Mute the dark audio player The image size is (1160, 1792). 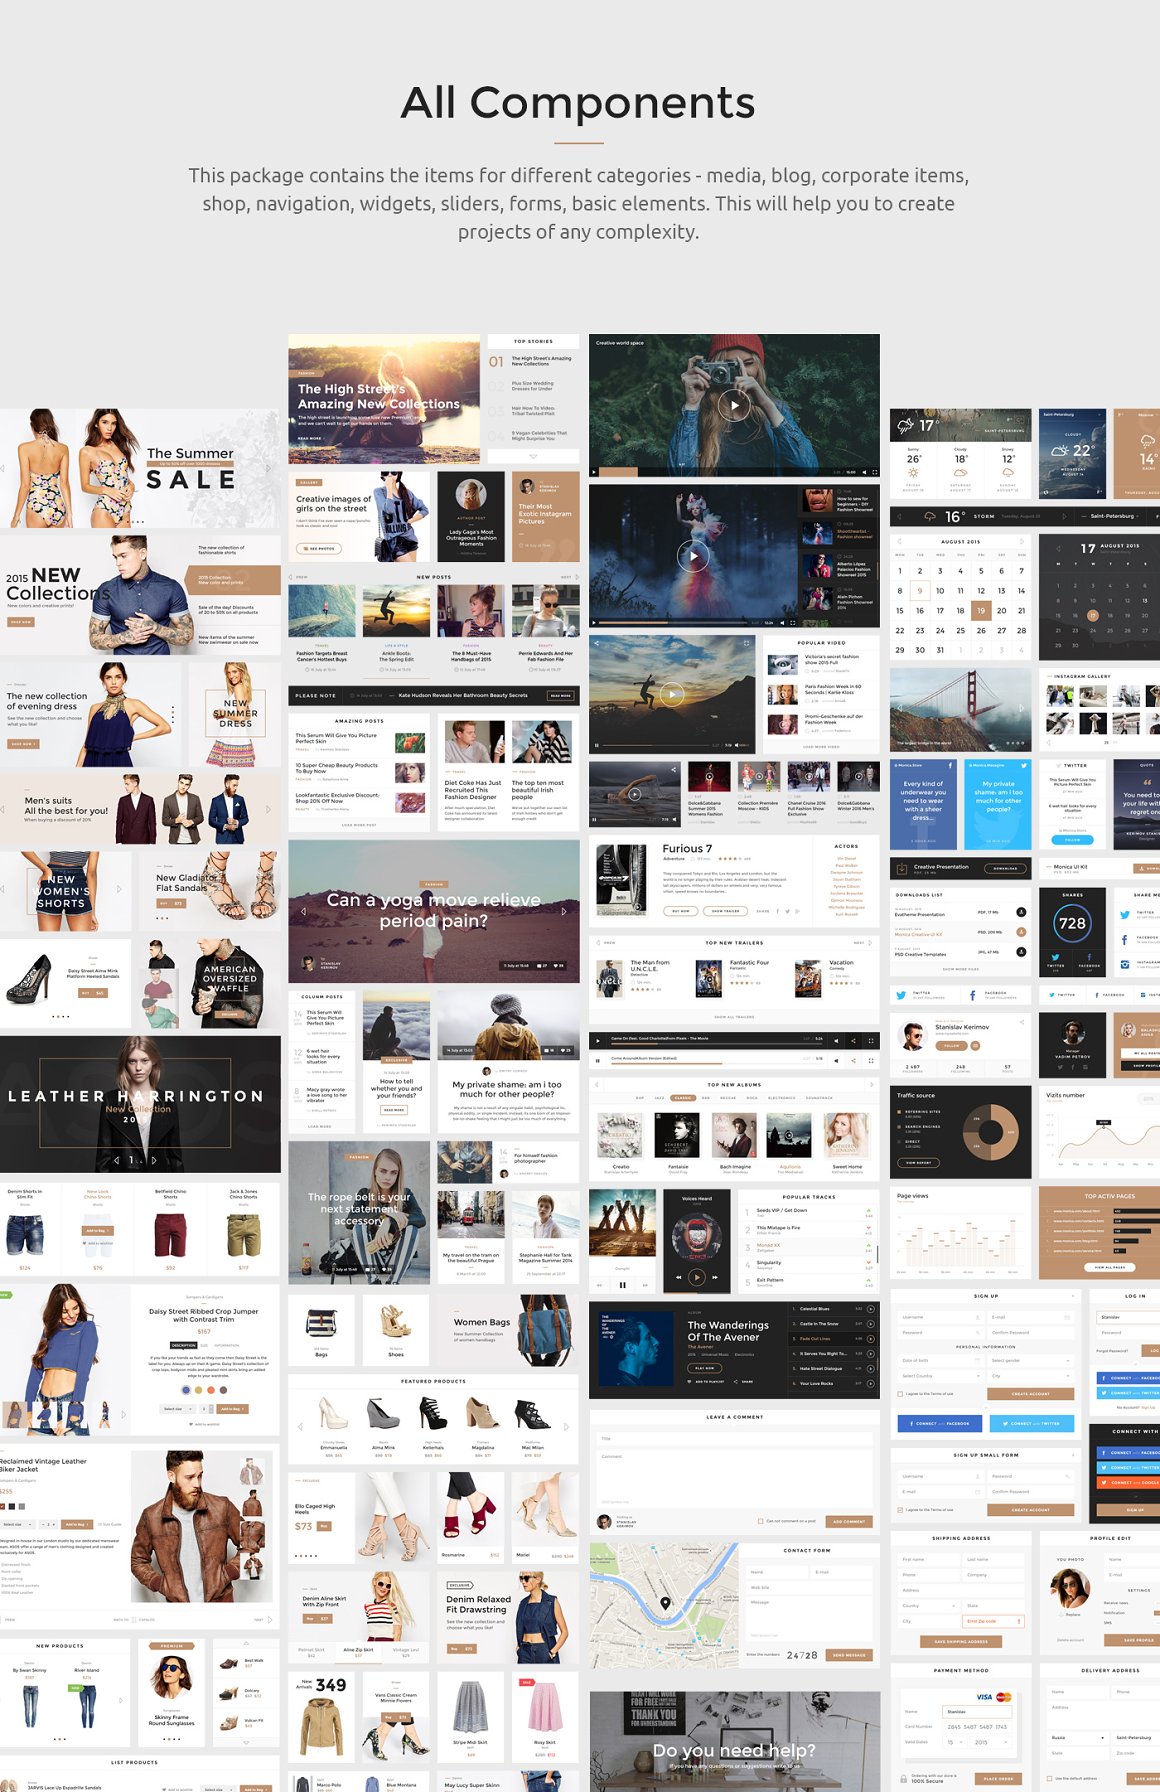[835, 1040]
